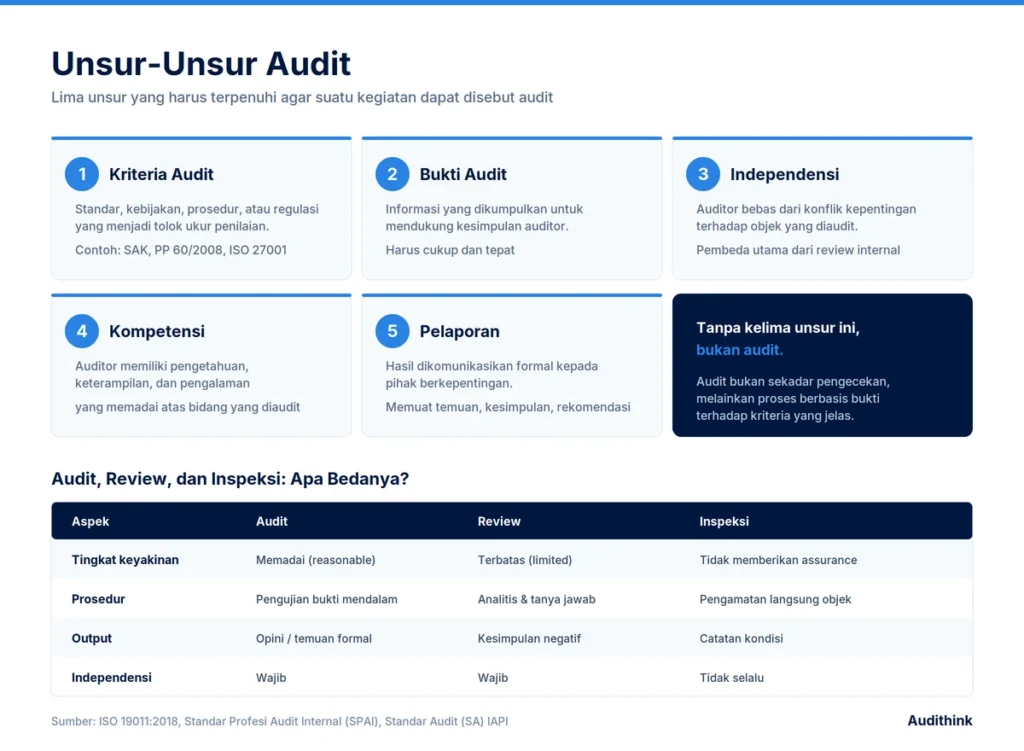Click the cell Catatan kondisi
The image size is (1024, 751).
[x=741, y=638]
